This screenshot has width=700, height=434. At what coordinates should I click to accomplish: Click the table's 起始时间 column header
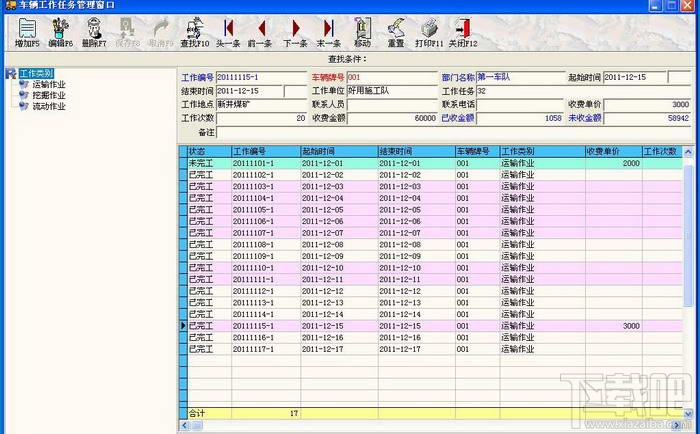(x=339, y=151)
